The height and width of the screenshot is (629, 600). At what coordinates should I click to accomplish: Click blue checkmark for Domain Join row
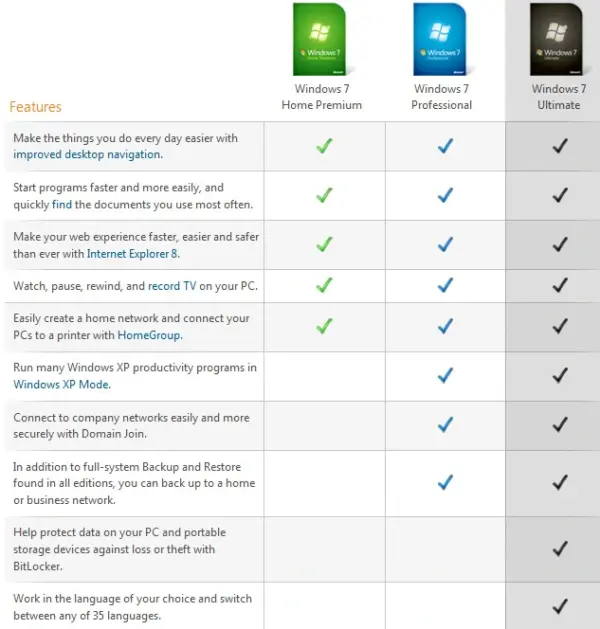[x=445, y=425]
